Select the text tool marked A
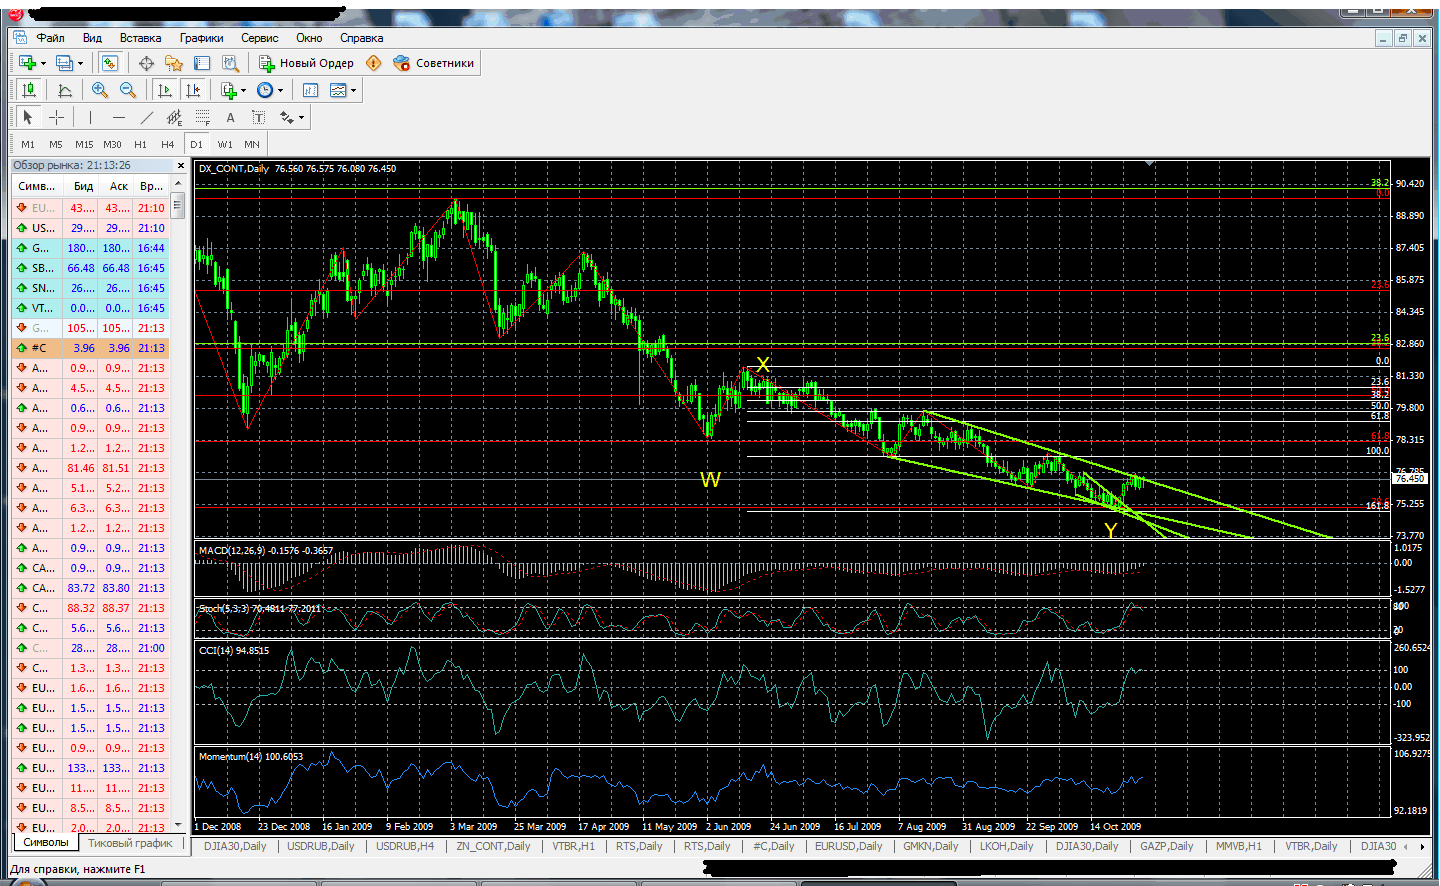The image size is (1440, 886). tap(230, 117)
